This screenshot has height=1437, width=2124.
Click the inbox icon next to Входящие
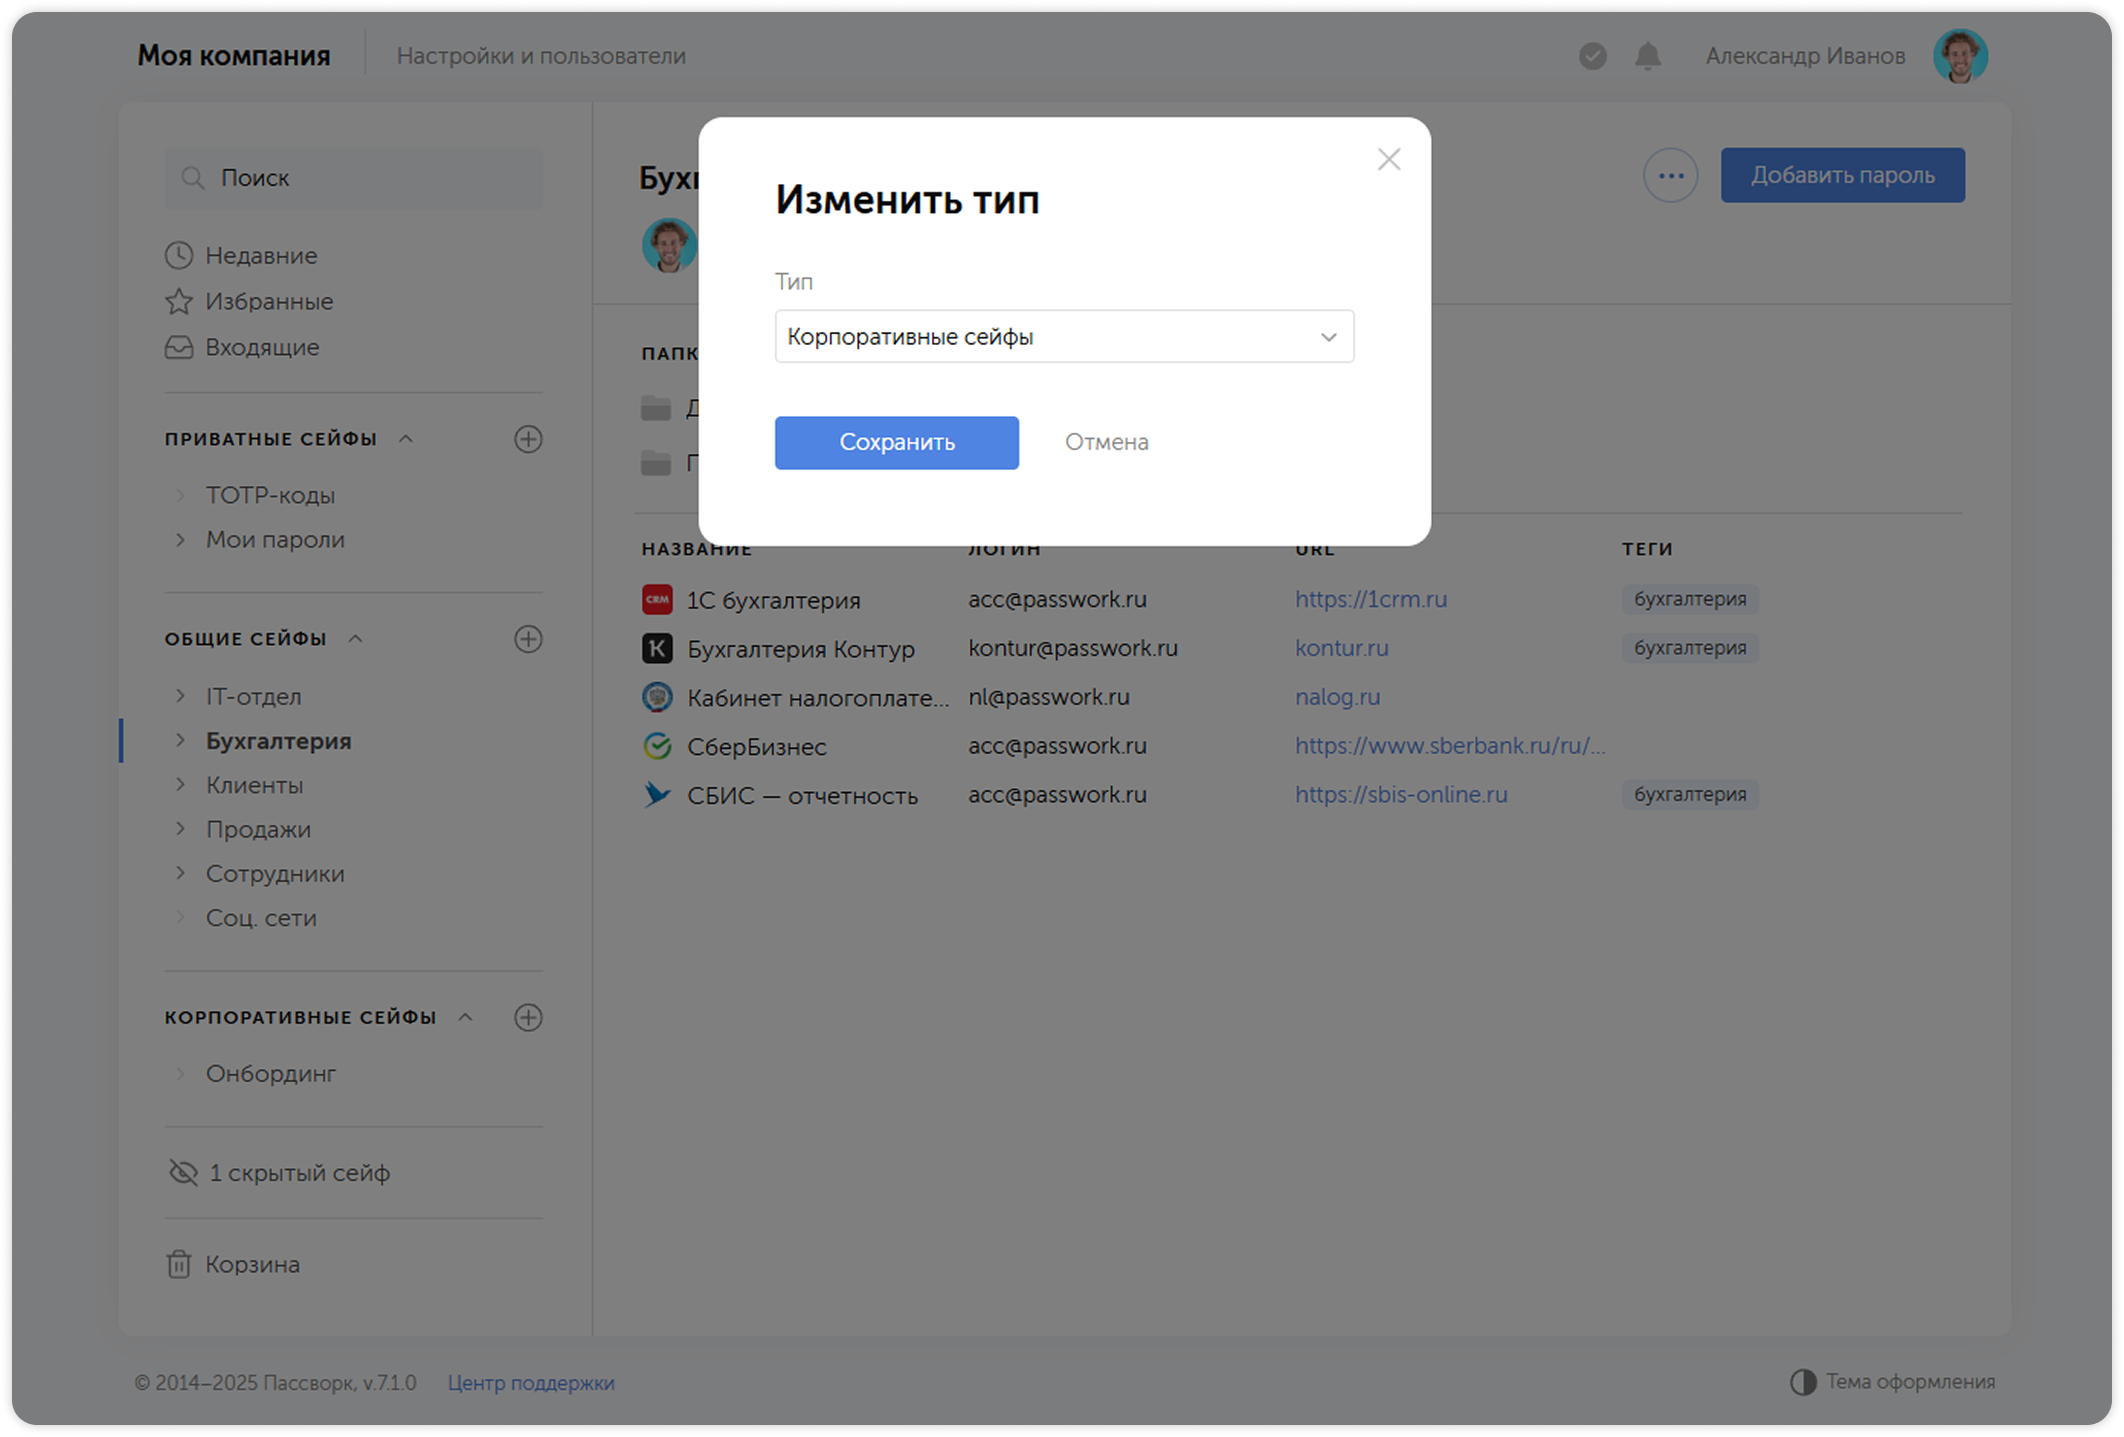[x=179, y=347]
